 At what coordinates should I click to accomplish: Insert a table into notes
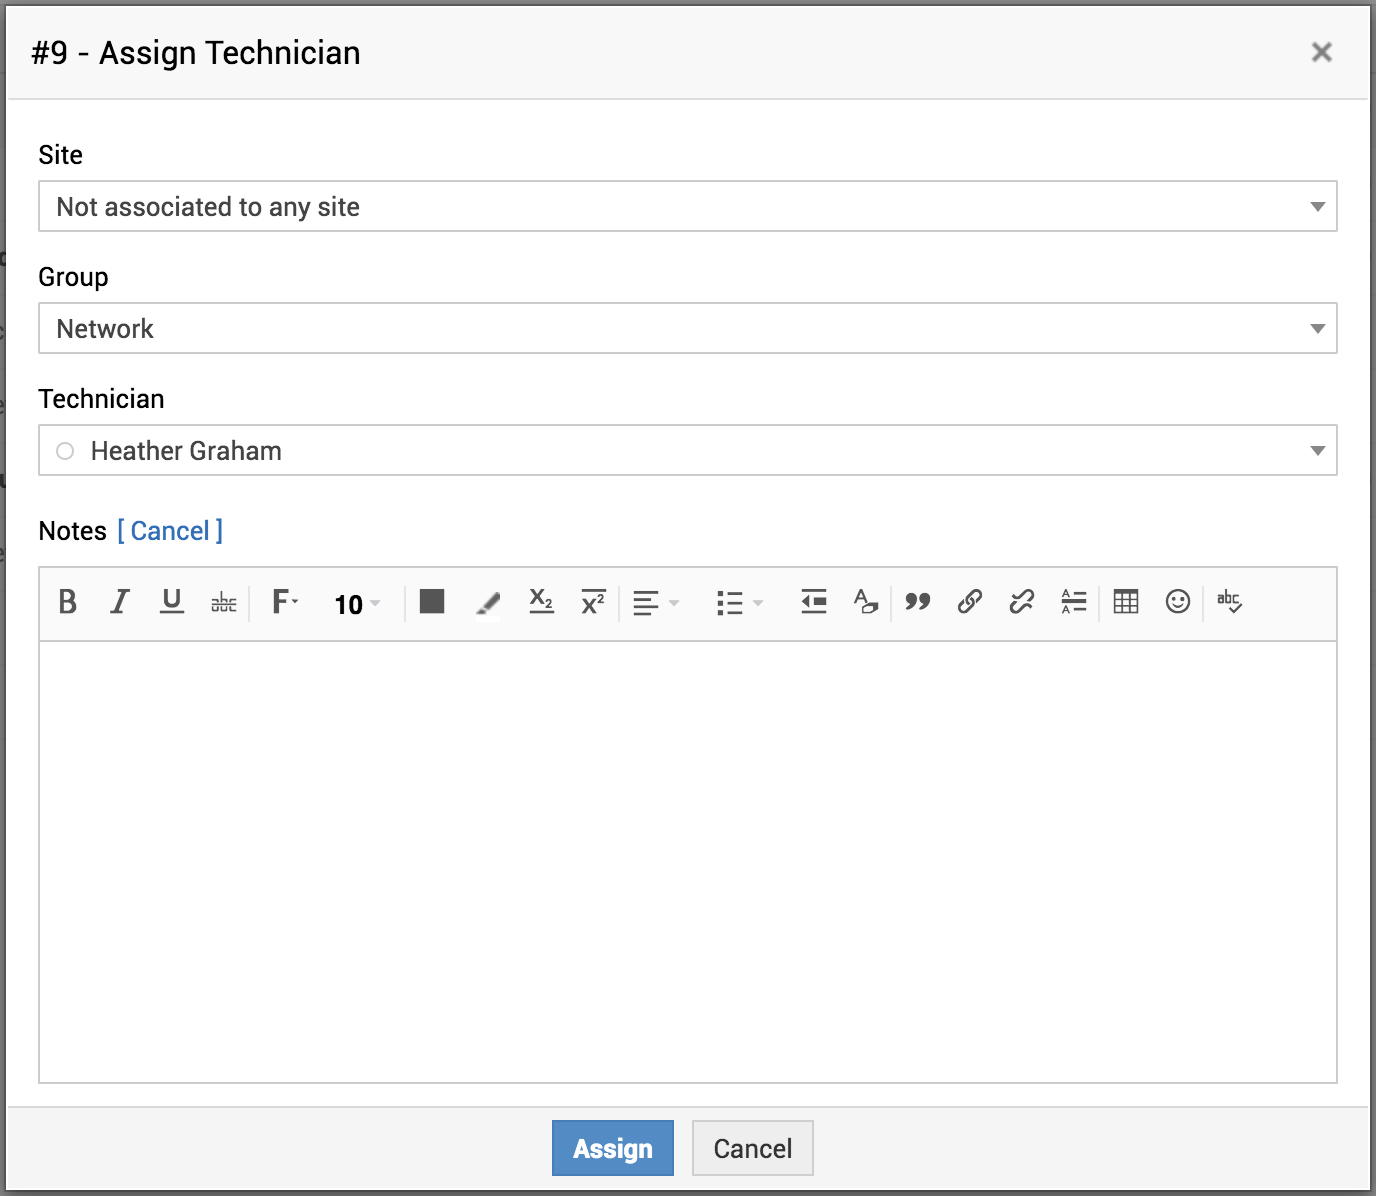coord(1126,602)
